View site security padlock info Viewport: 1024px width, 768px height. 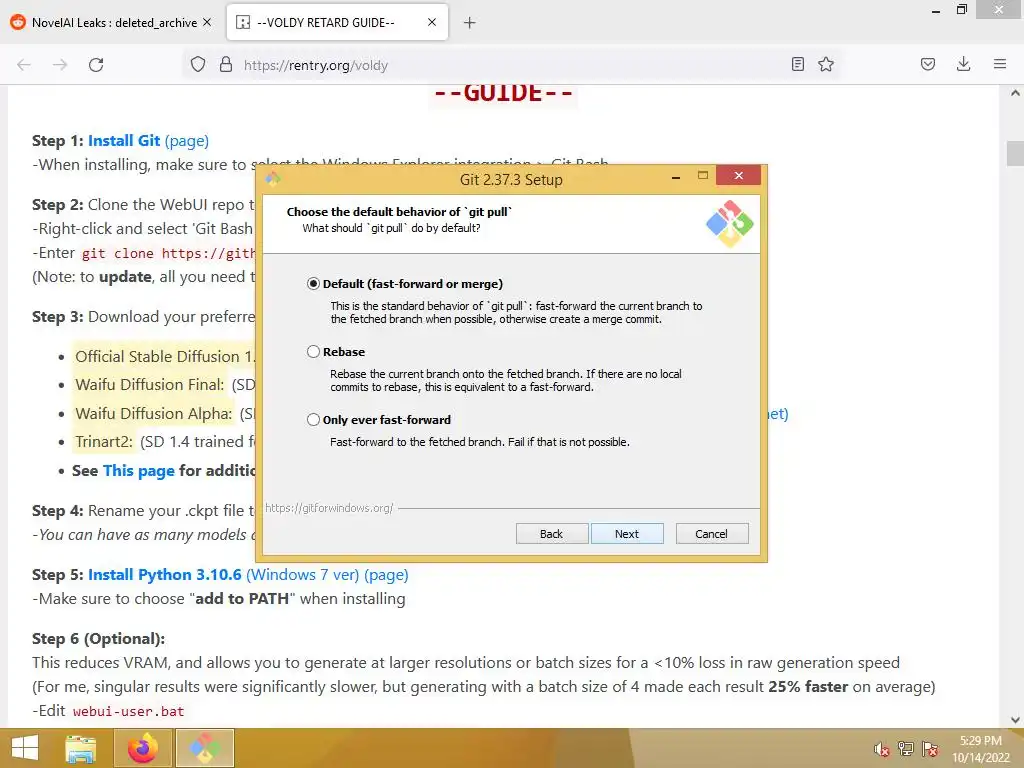[226, 65]
